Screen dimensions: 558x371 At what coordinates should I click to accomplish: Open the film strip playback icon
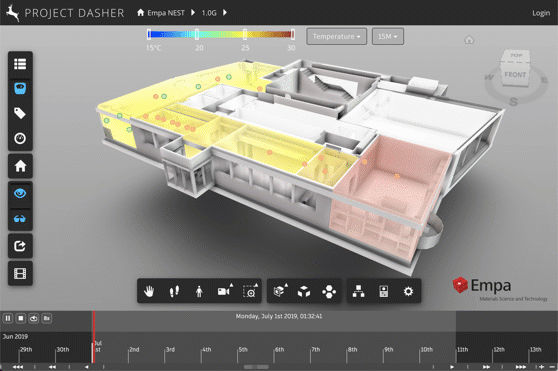20,274
